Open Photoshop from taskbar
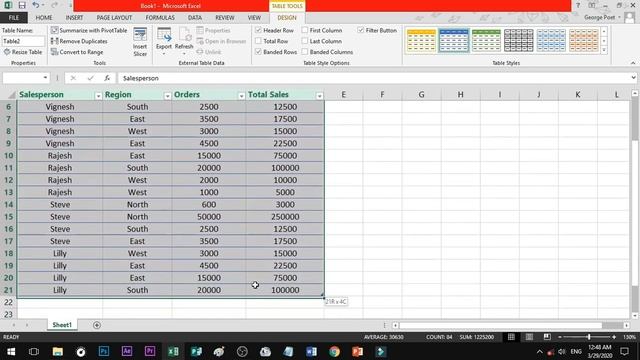640x360 pixels. coord(104,352)
